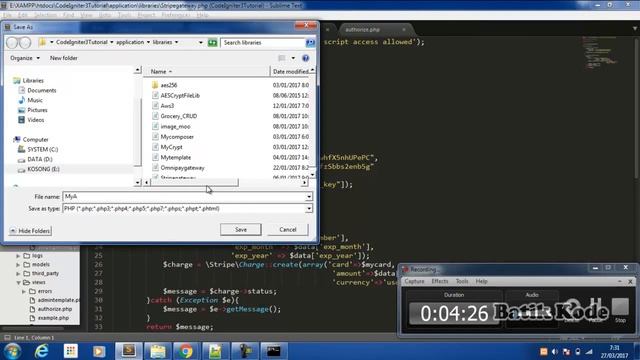
Task: Open Google Chrome from taskbar
Action: click(x=186, y=351)
